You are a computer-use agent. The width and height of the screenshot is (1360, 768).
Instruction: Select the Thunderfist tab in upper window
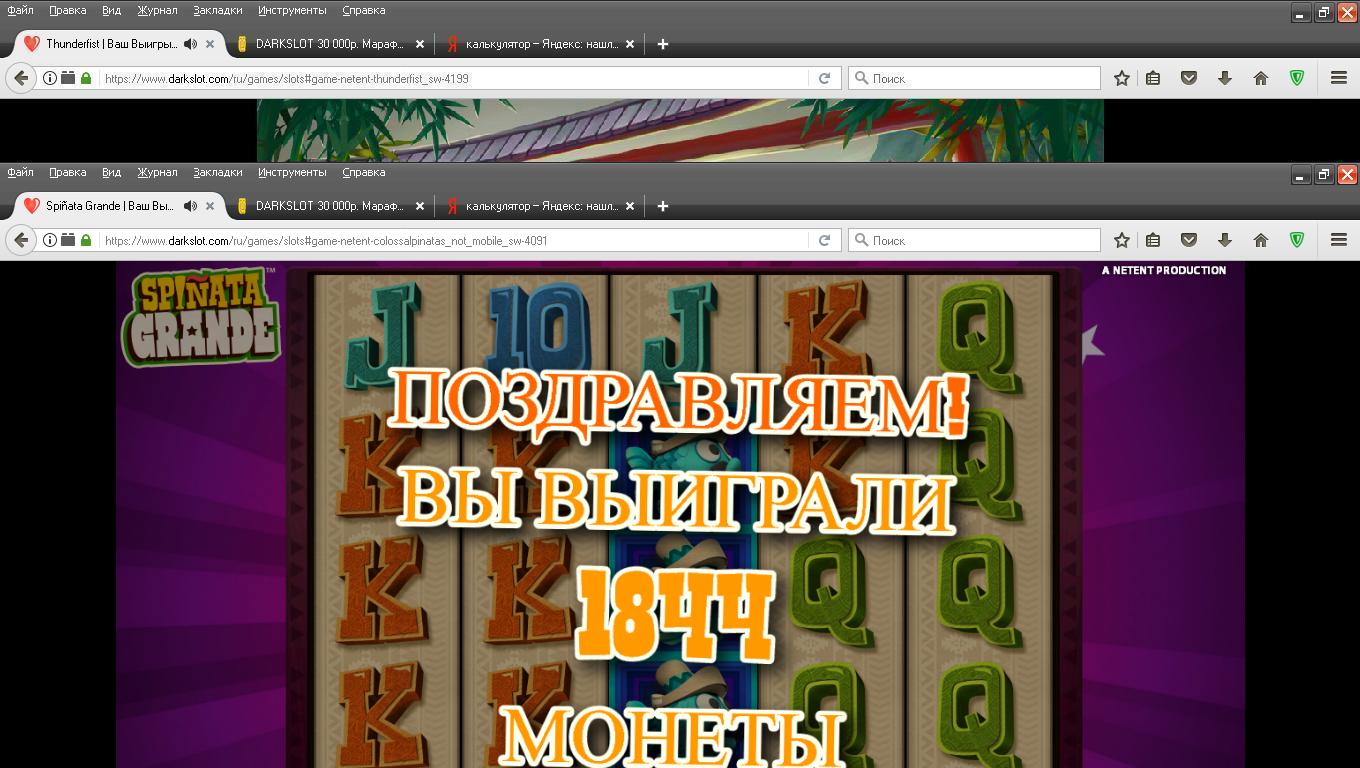tap(110, 44)
